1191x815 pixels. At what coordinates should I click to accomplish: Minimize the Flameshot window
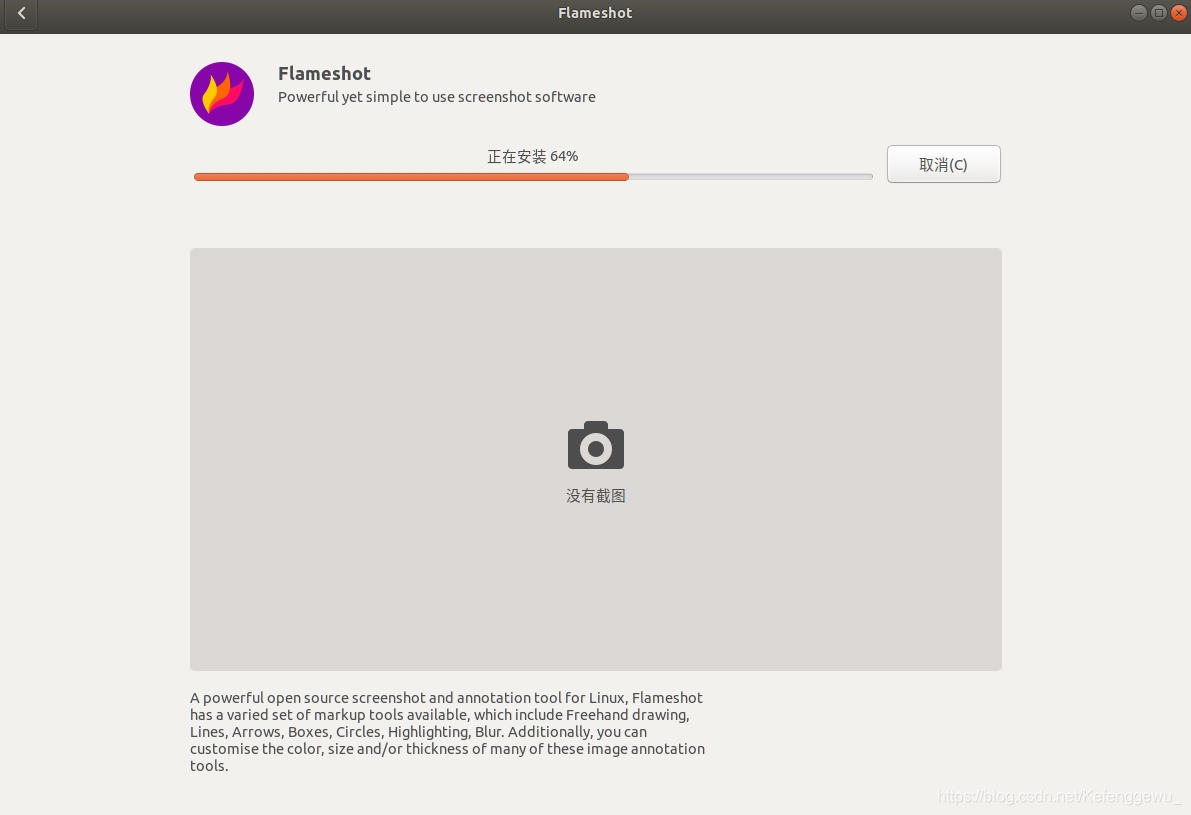click(x=1139, y=13)
